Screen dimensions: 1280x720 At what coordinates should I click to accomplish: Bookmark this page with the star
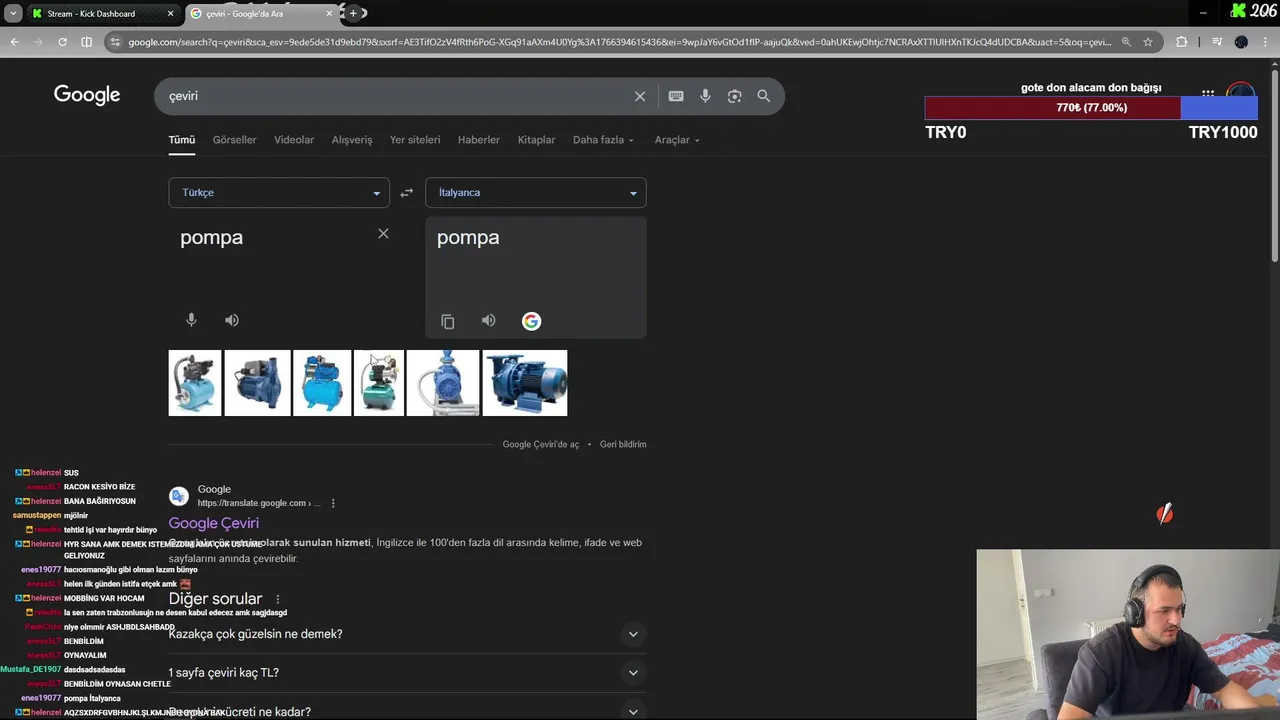(x=1148, y=42)
